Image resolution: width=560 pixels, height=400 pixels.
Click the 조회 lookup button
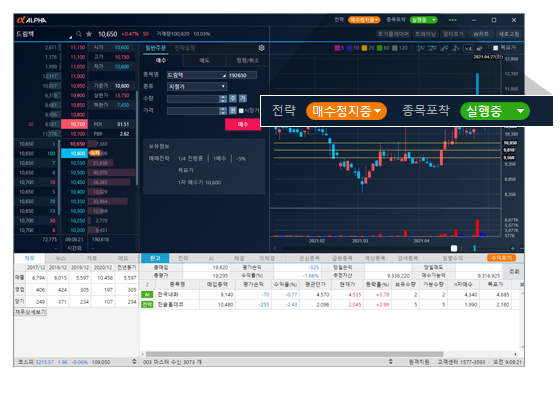(514, 271)
